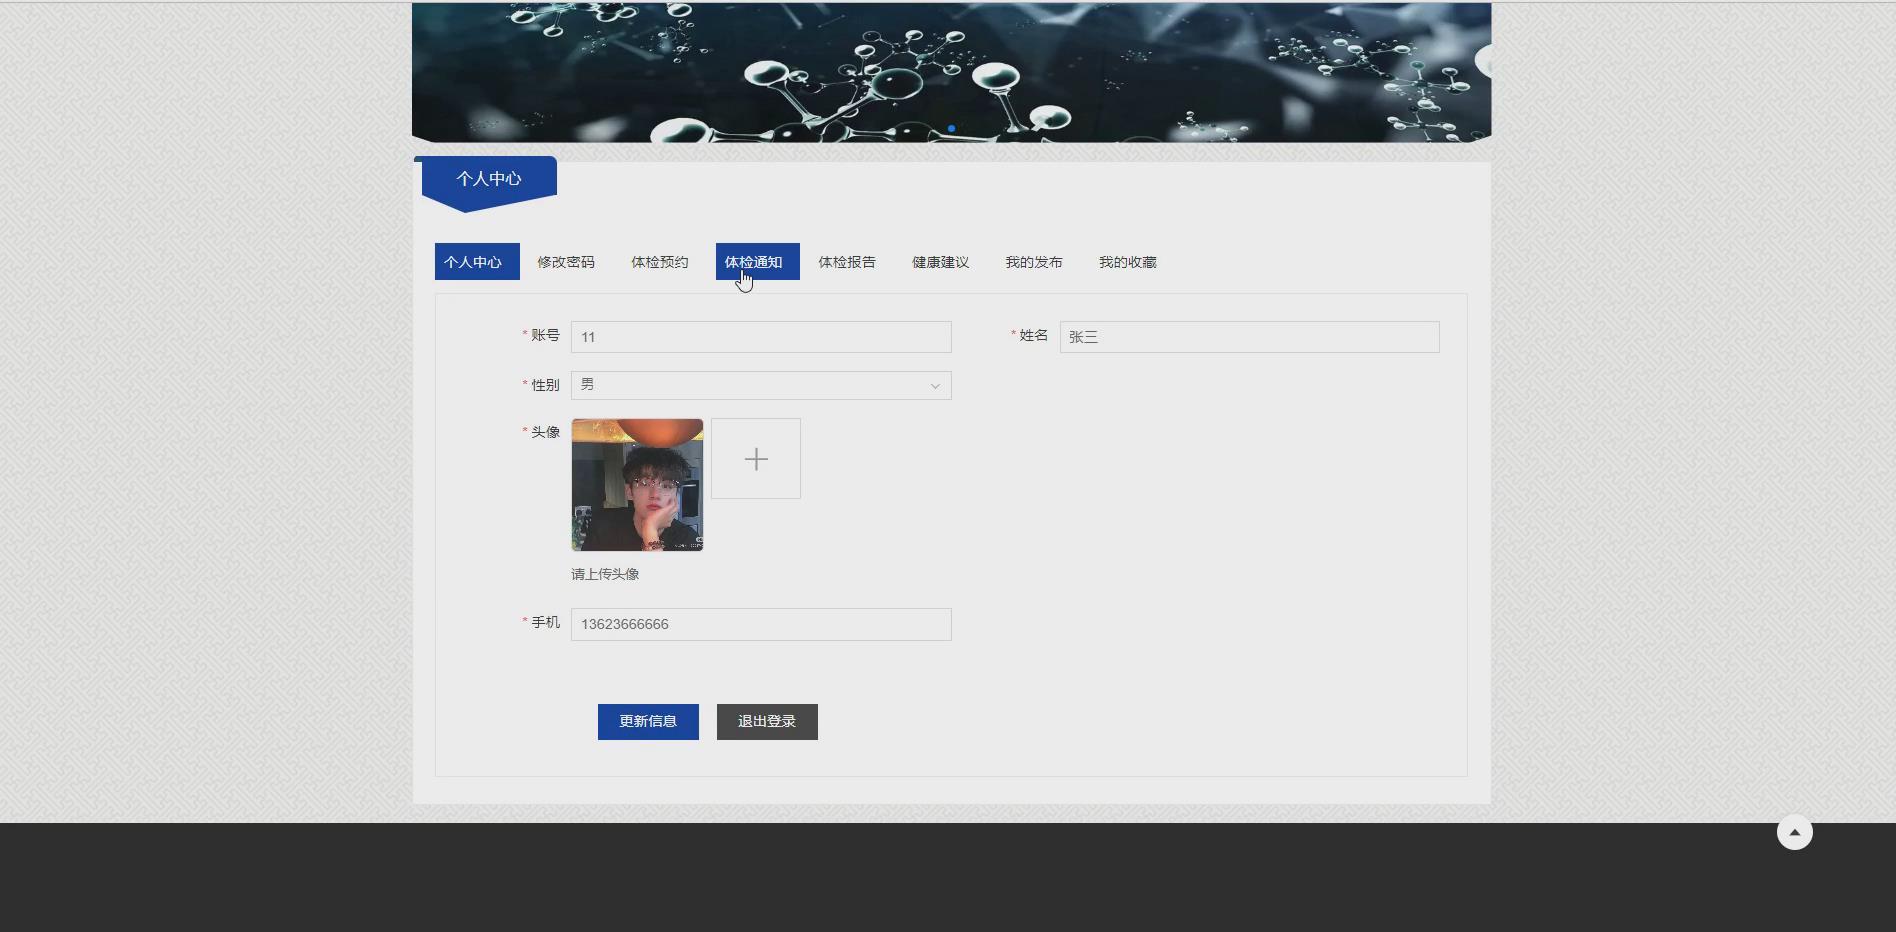Click the 姓名 name field showing 张三
The image size is (1896, 932).
click(1248, 336)
